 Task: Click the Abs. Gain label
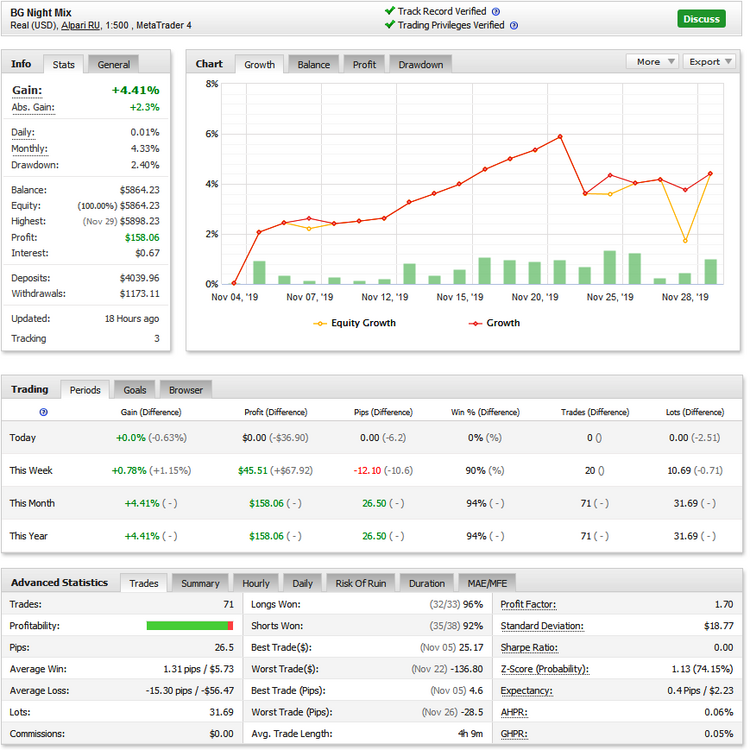33,108
